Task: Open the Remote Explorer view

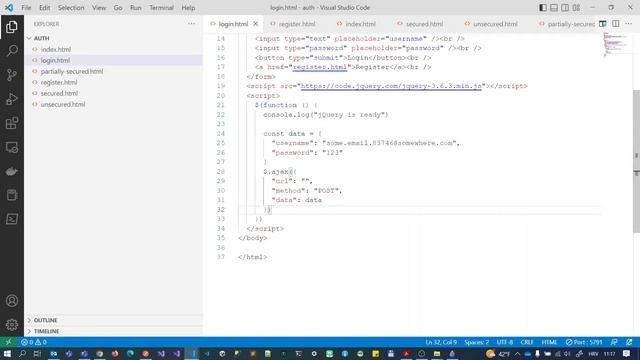Action: tap(12, 147)
